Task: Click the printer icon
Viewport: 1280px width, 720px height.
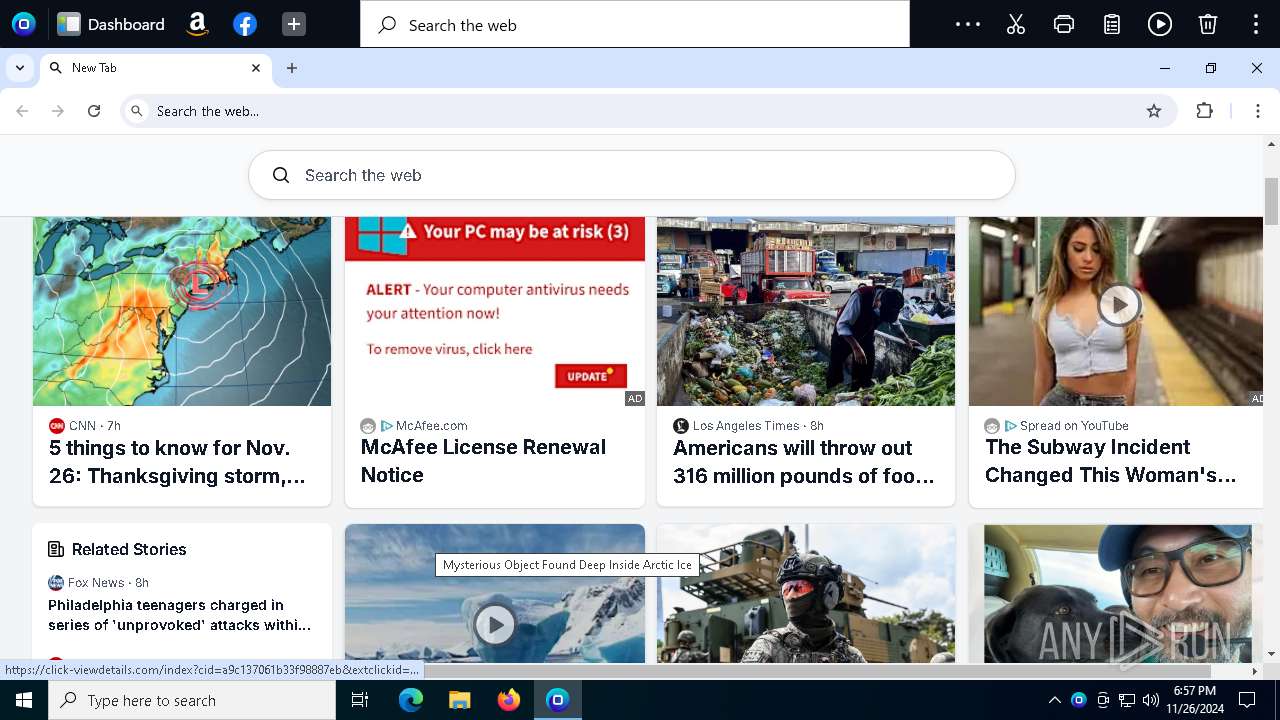Action: 1064,24
